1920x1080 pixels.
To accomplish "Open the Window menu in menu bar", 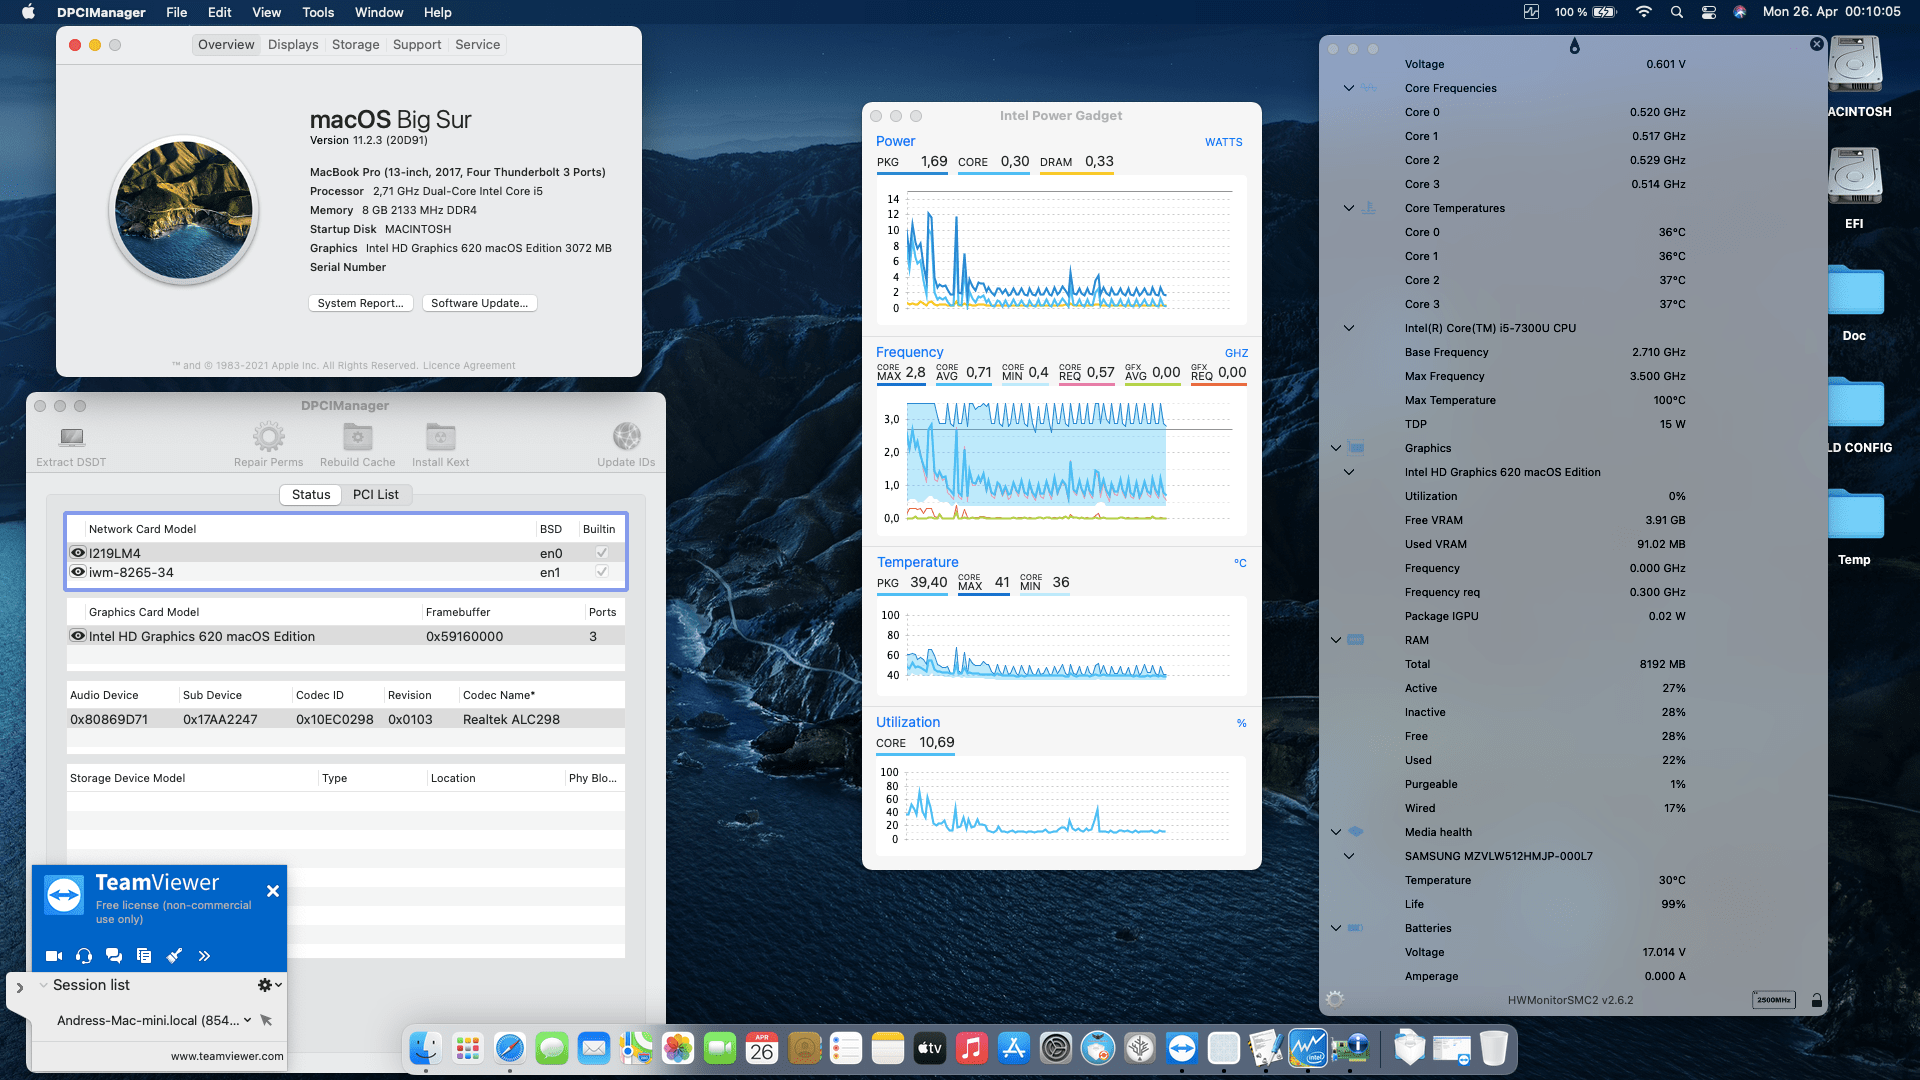I will [379, 12].
